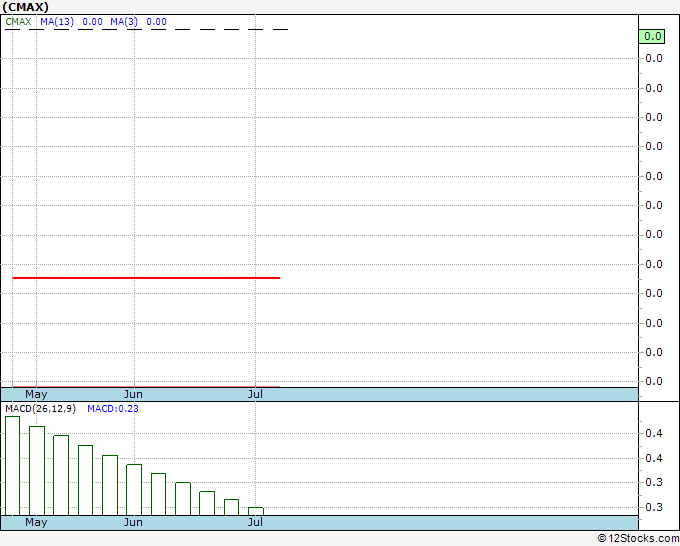
Task: Click the tallest MACD histogram bar
Action: 12,465
